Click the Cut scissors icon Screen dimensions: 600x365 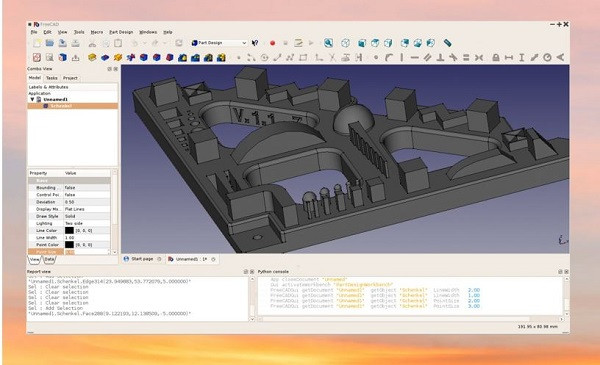click(x=92, y=43)
